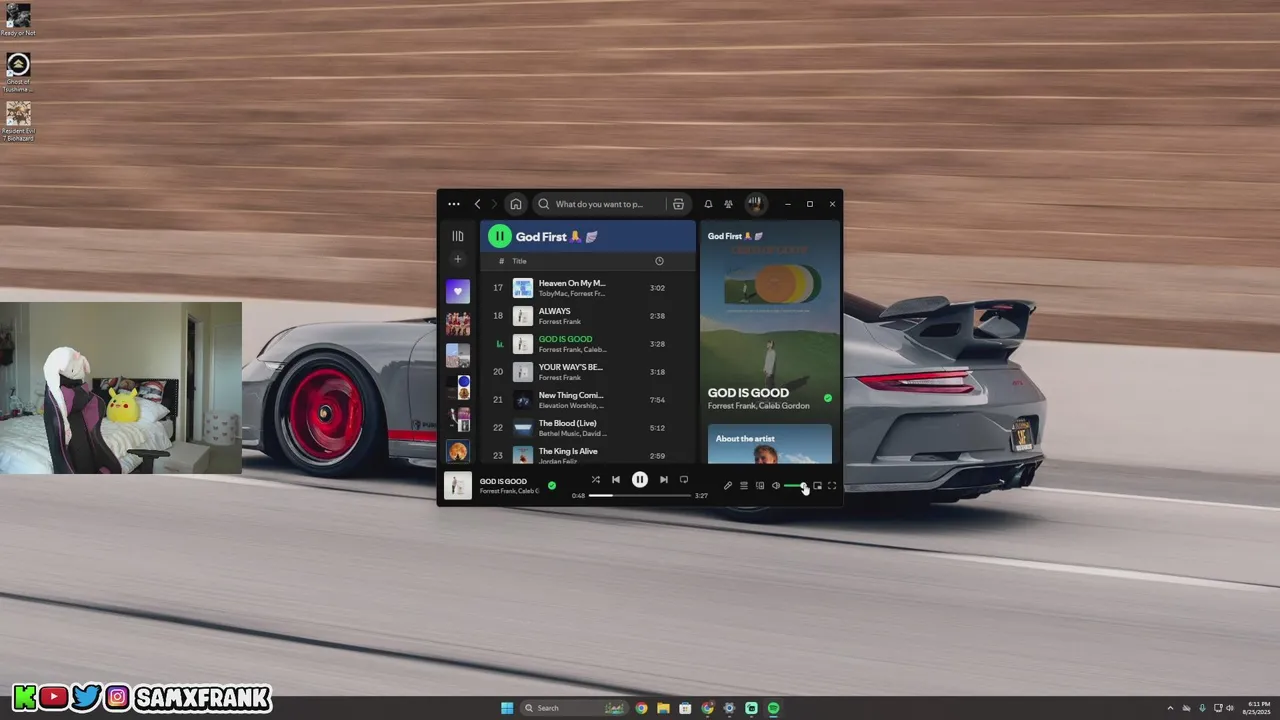Sort by the duration clock column
Viewport: 1280px width, 720px height.
click(659, 261)
